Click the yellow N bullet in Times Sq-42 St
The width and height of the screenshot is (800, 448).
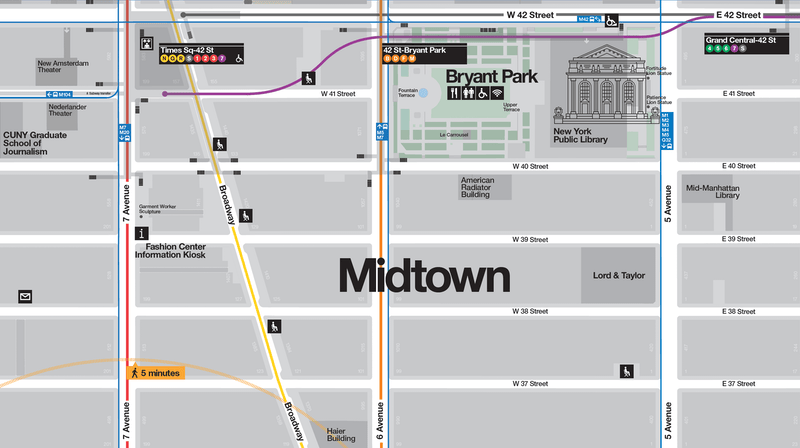[x=164, y=59]
